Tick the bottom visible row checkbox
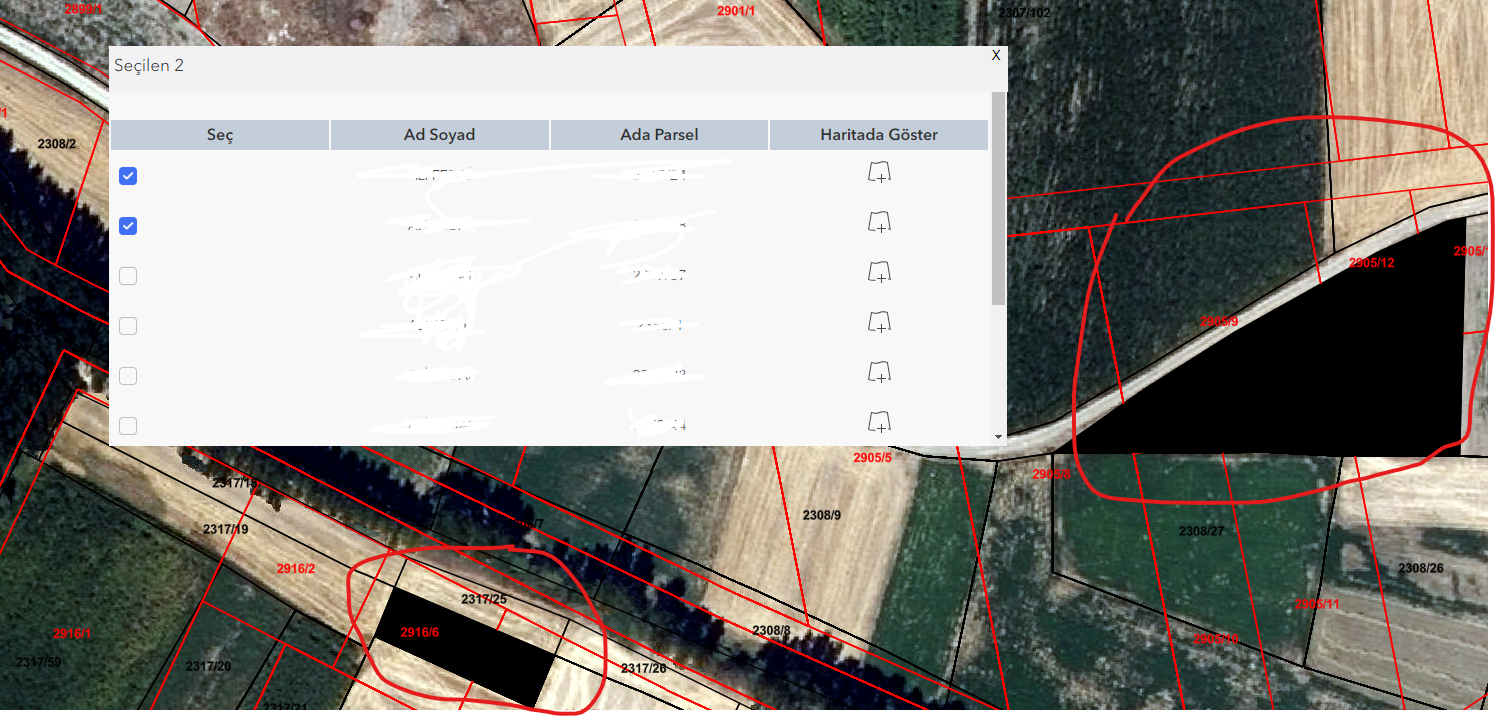Viewport: 1496px width, 717px height. 128,426
